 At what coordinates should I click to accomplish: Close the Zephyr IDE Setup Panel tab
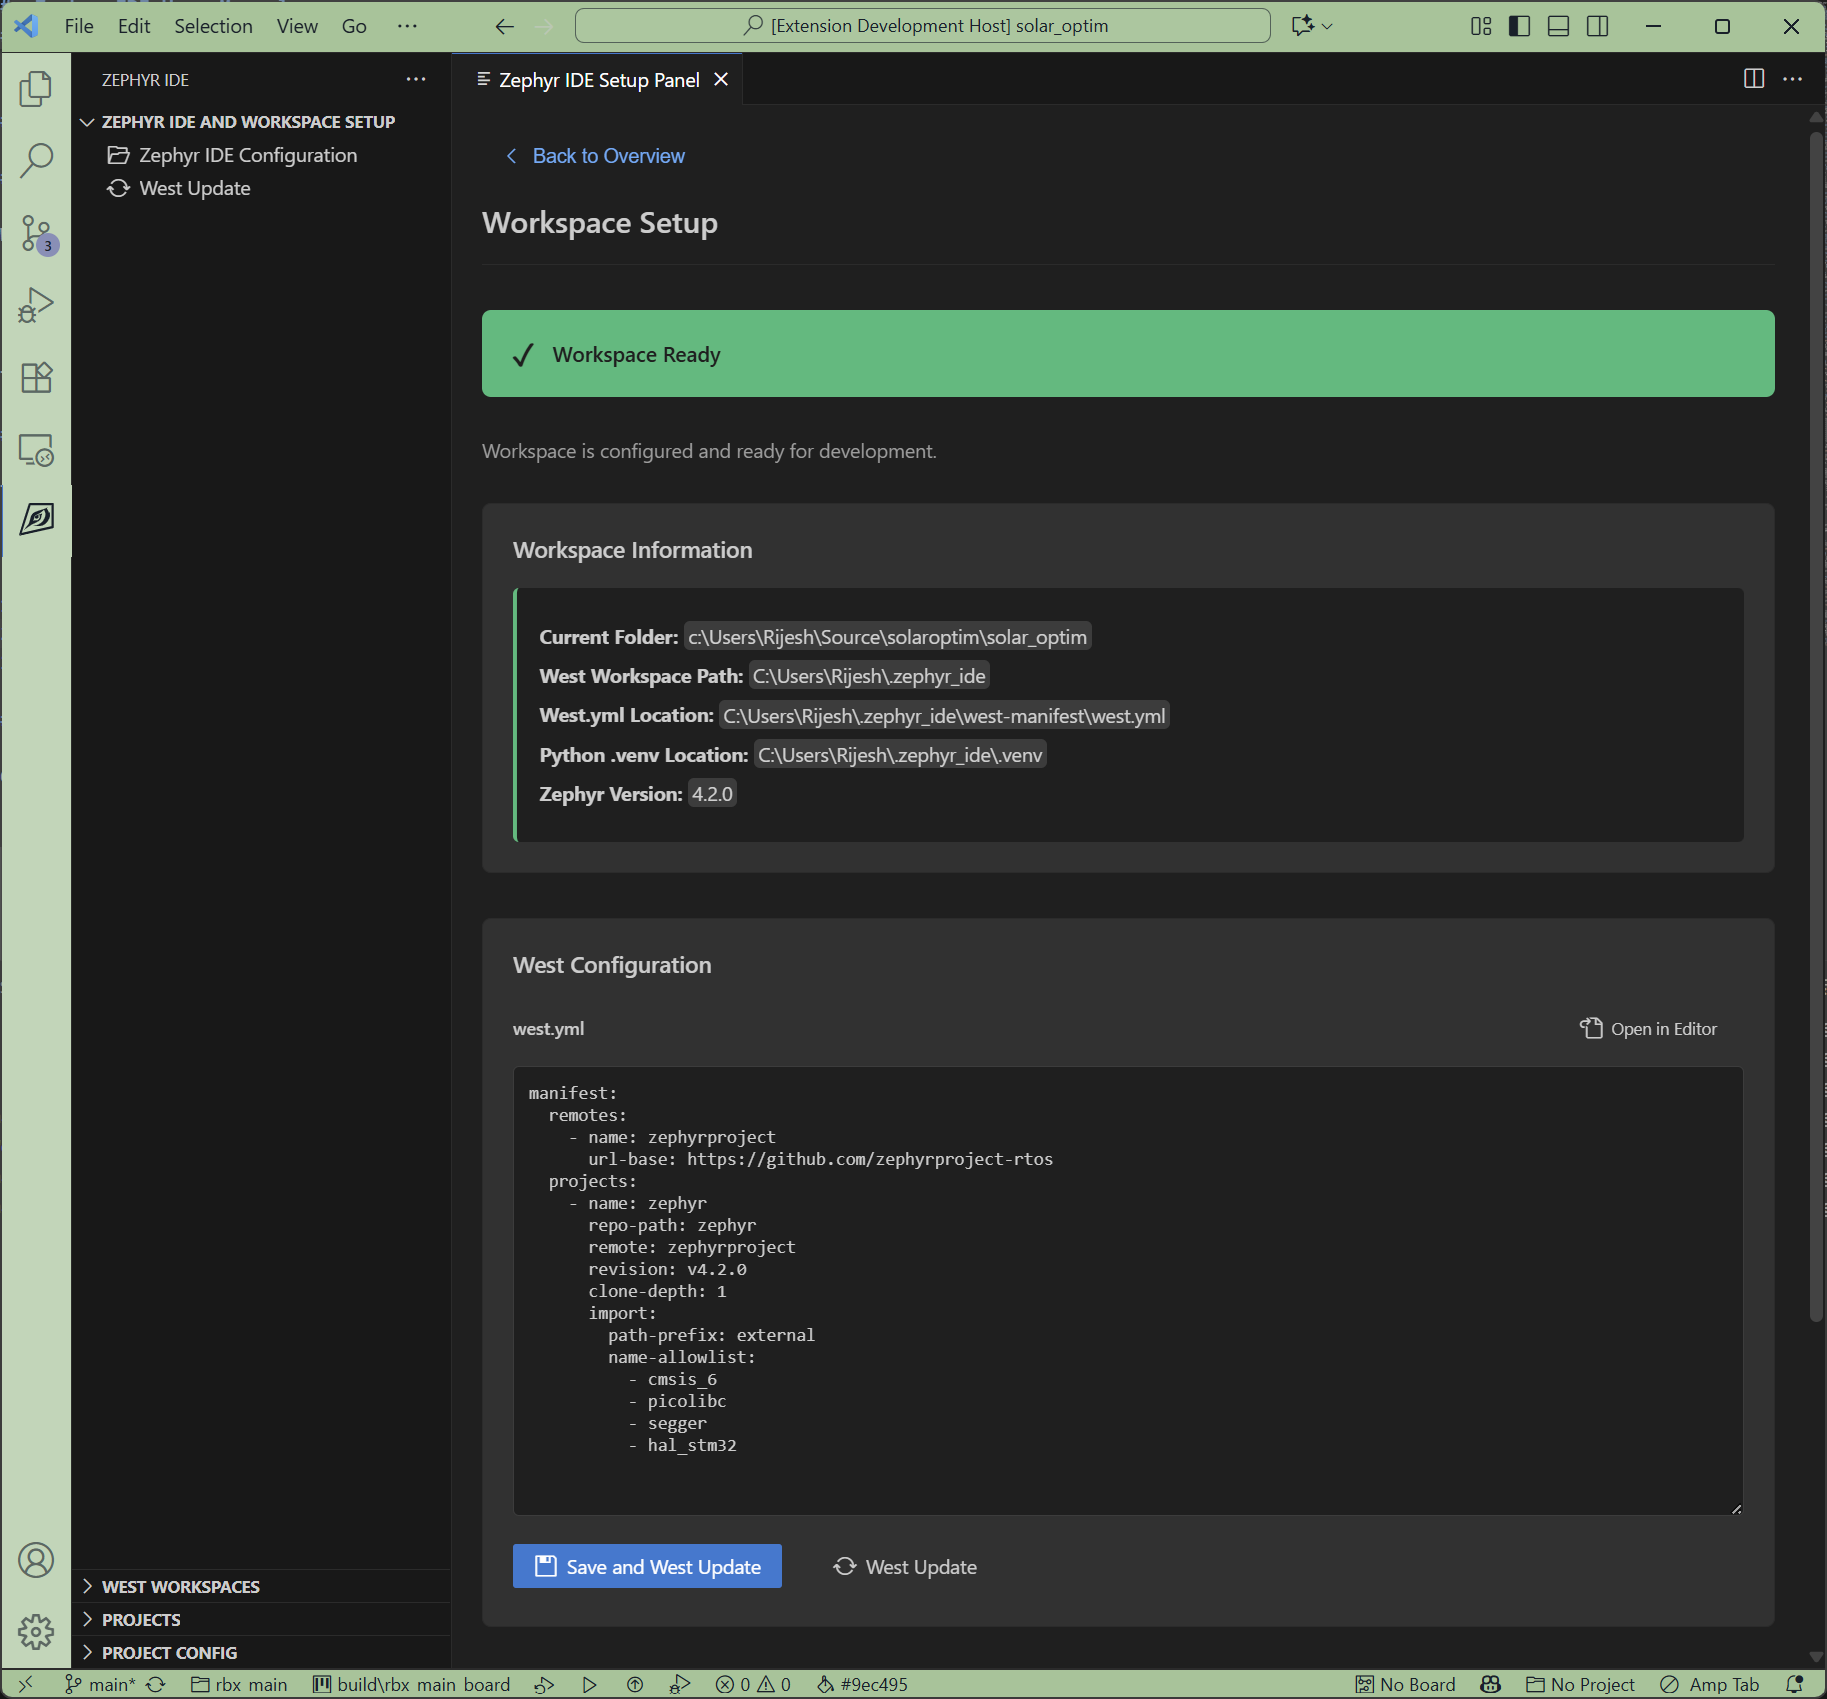(721, 79)
